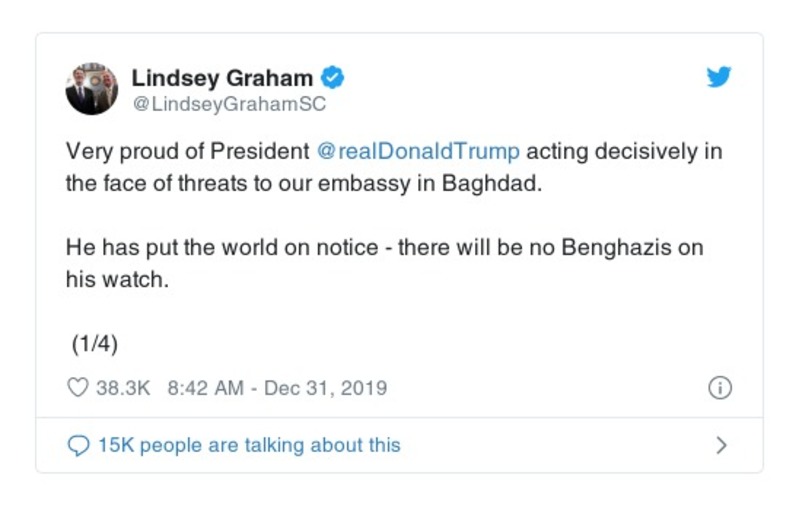
Task: Click the blue verified badge
Action: pos(332,78)
